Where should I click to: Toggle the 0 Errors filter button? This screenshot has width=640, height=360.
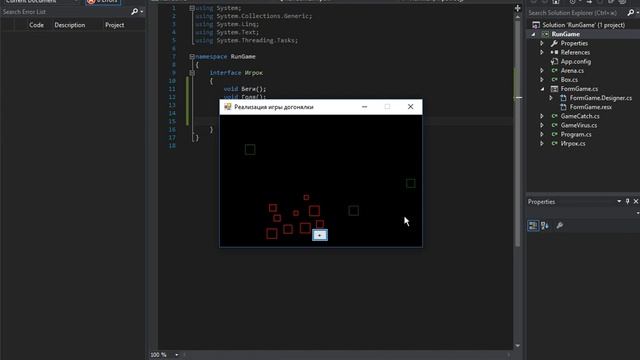(103, 1)
